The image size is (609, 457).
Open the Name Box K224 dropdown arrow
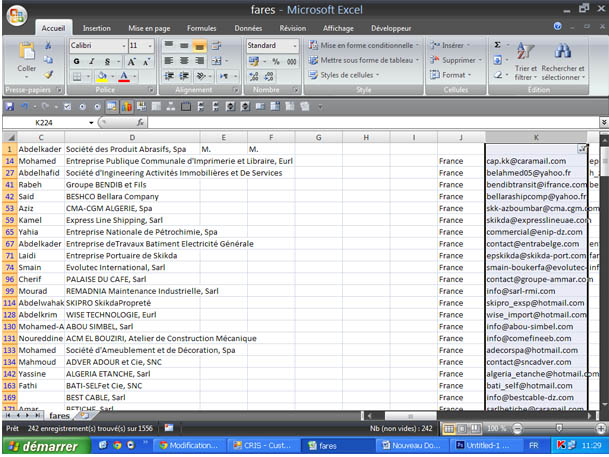[x=91, y=123]
